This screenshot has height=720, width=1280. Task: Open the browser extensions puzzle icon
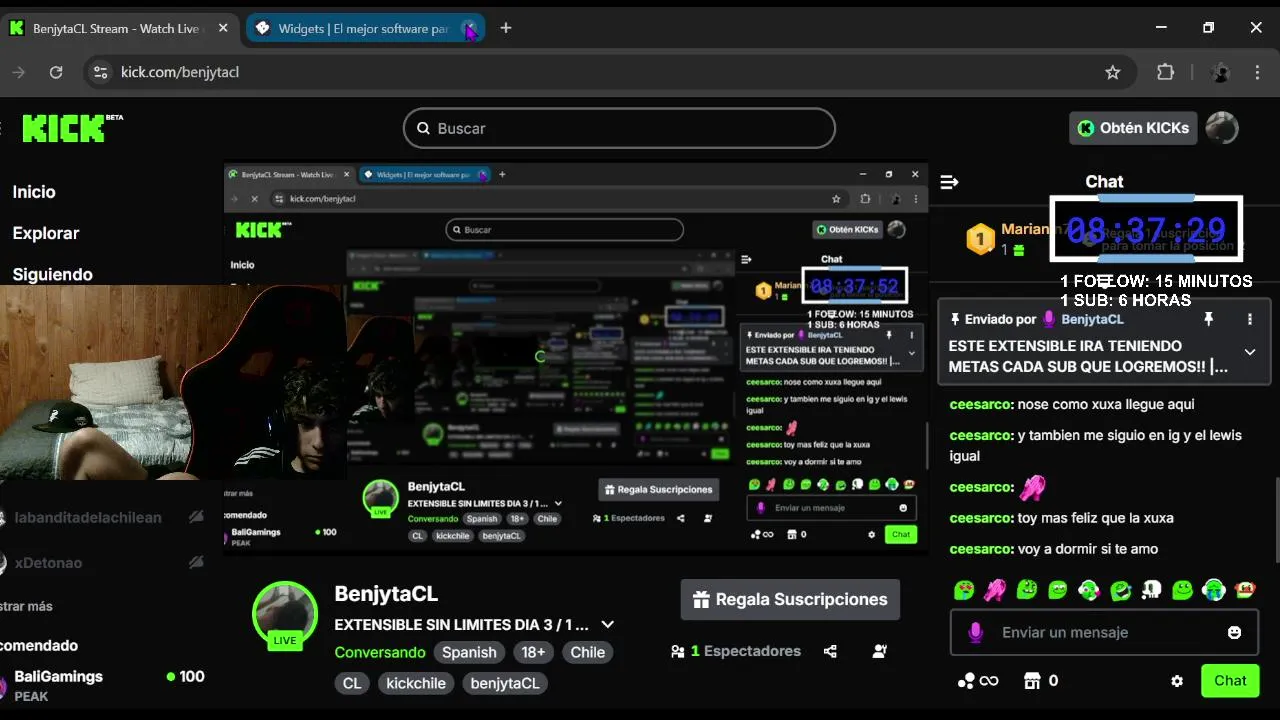1165,72
